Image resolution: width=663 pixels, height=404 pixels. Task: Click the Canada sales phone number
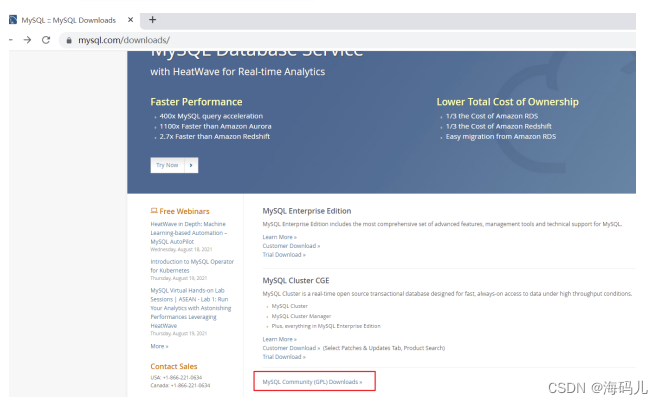tap(190, 385)
